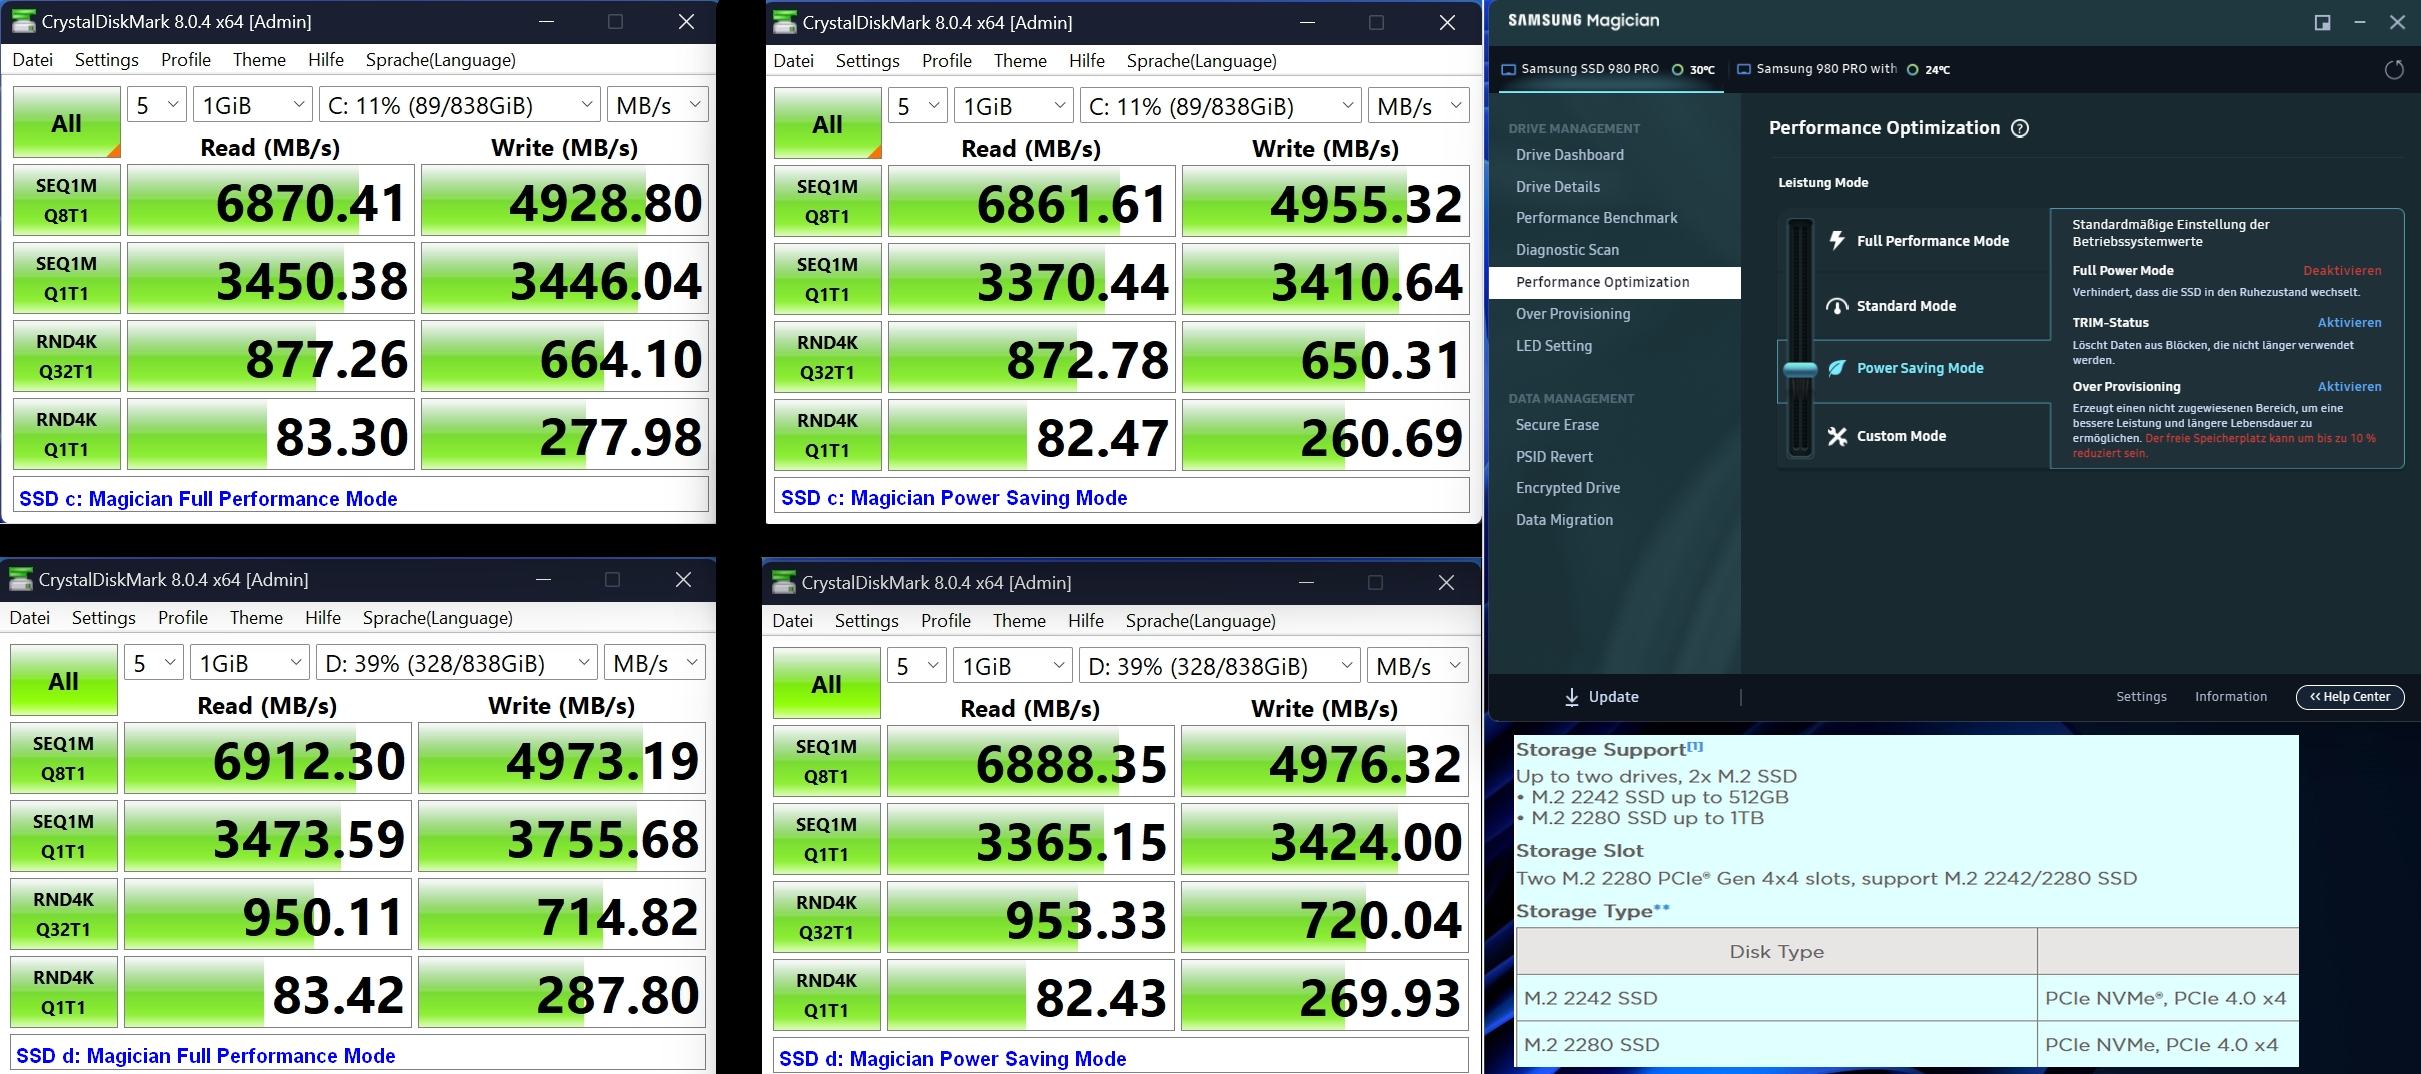Click RND4K Q1T1 button in D: Power Saving window
The image size is (2421, 1074).
[826, 995]
